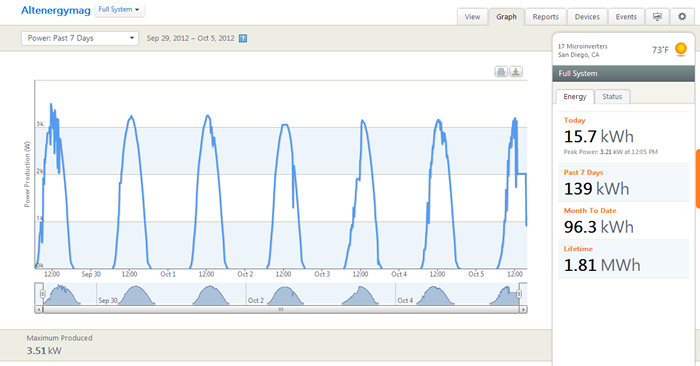The image size is (700, 366).
Task: Click the download graph data icon
Action: [x=516, y=72]
